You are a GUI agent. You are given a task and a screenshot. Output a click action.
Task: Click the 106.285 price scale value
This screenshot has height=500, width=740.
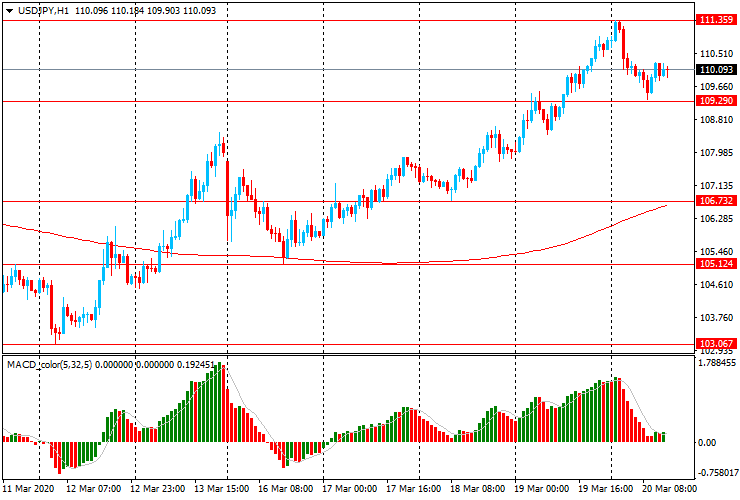(716, 219)
